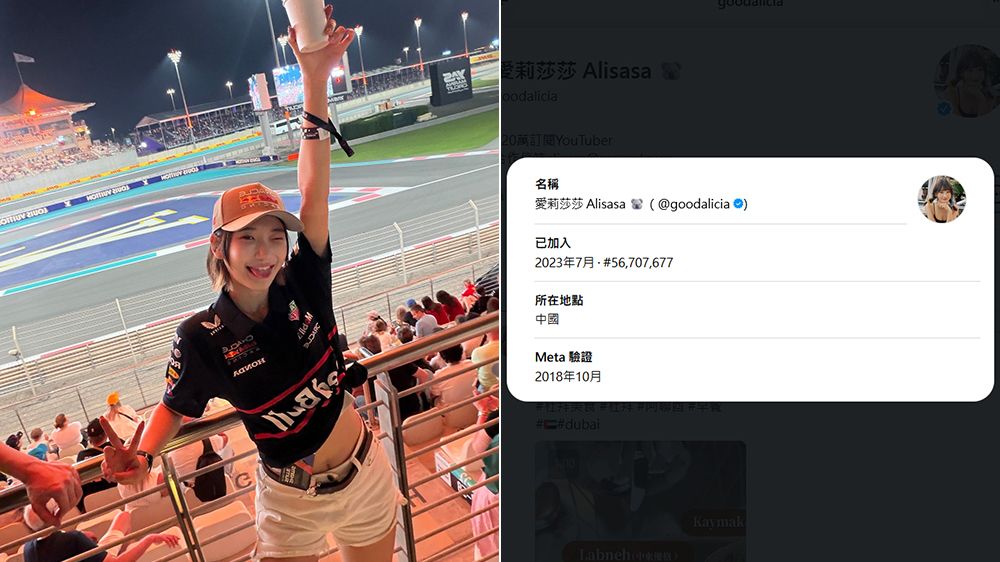Select the Meta 驗證 2018年10月 row
This screenshot has height=562, width=1000.
757,367
